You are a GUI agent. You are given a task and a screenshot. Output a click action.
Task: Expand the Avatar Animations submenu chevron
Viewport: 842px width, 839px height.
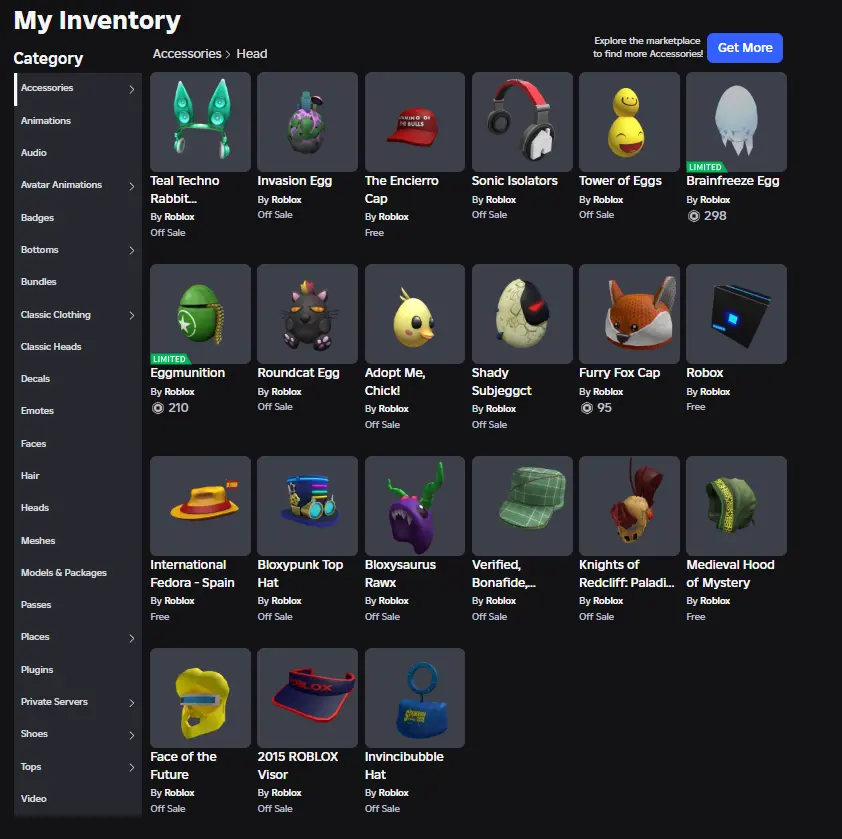(x=132, y=186)
